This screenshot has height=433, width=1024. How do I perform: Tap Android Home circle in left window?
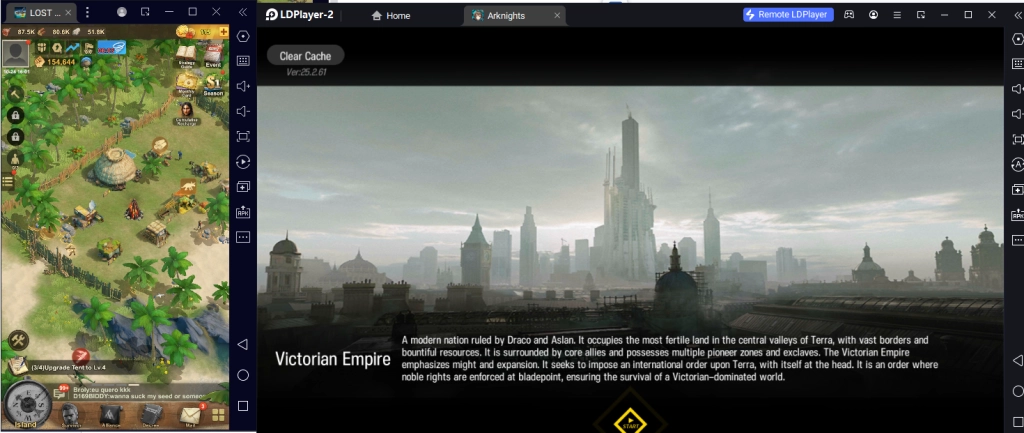click(243, 375)
